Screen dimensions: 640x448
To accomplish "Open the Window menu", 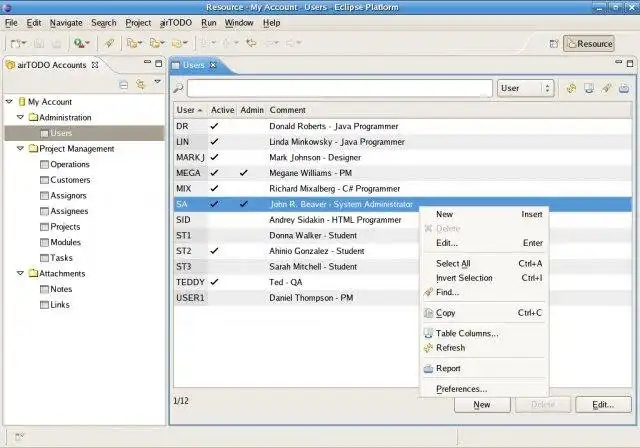I will (x=239, y=23).
